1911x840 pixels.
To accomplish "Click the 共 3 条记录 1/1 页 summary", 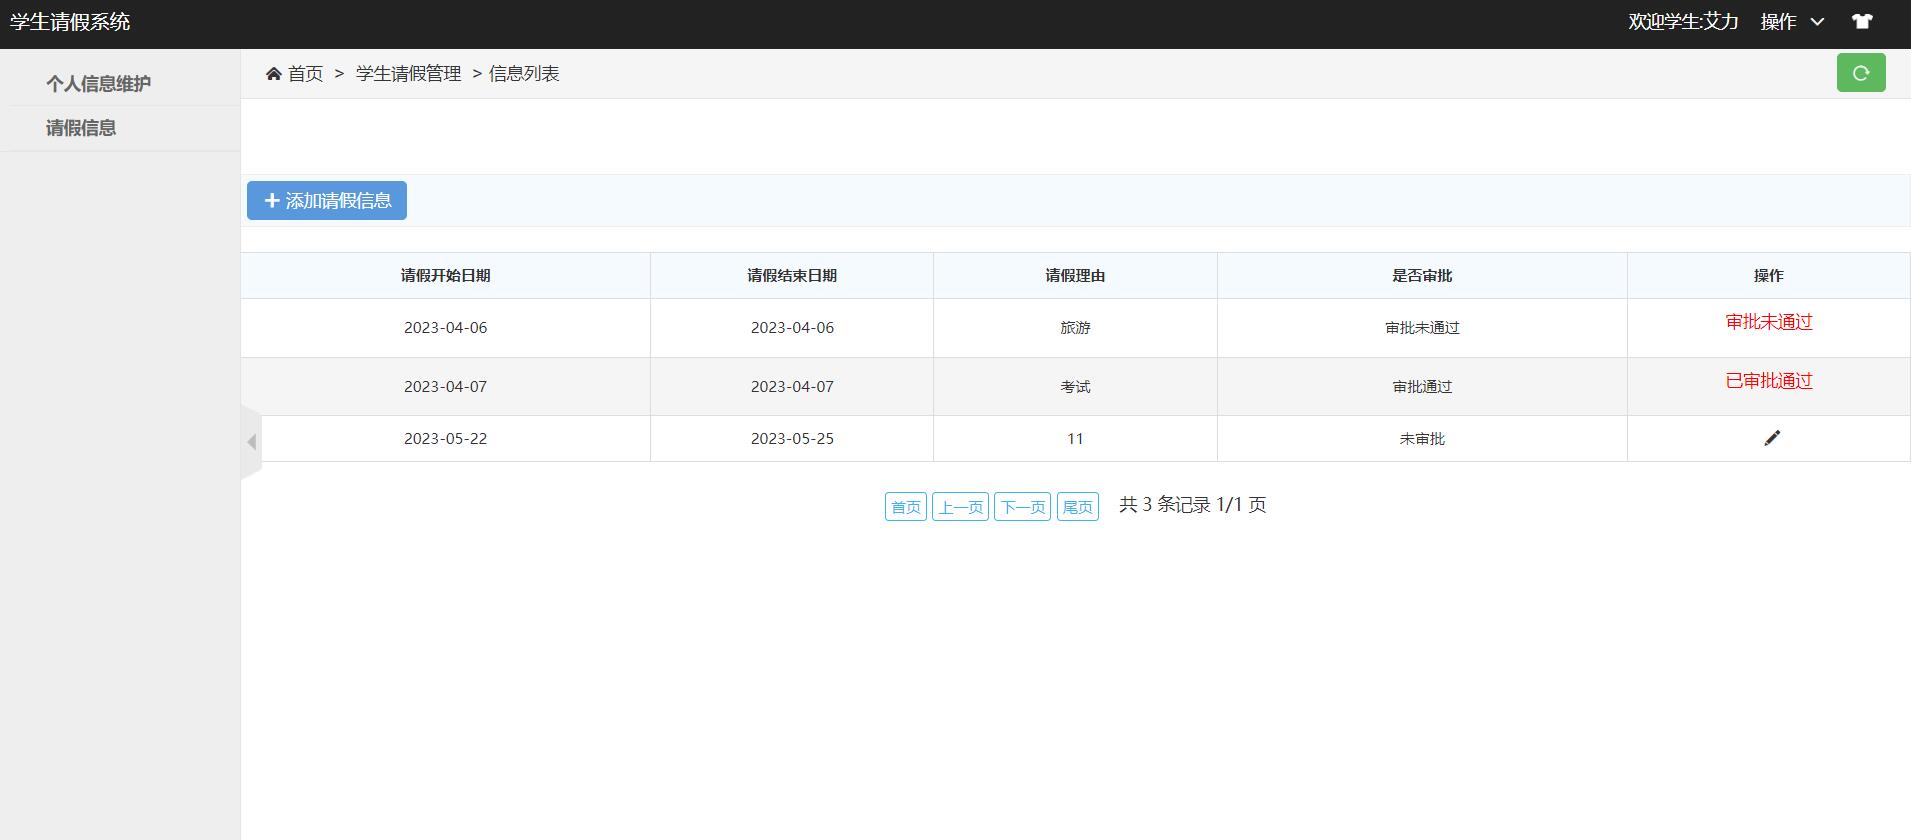I will [x=1192, y=505].
